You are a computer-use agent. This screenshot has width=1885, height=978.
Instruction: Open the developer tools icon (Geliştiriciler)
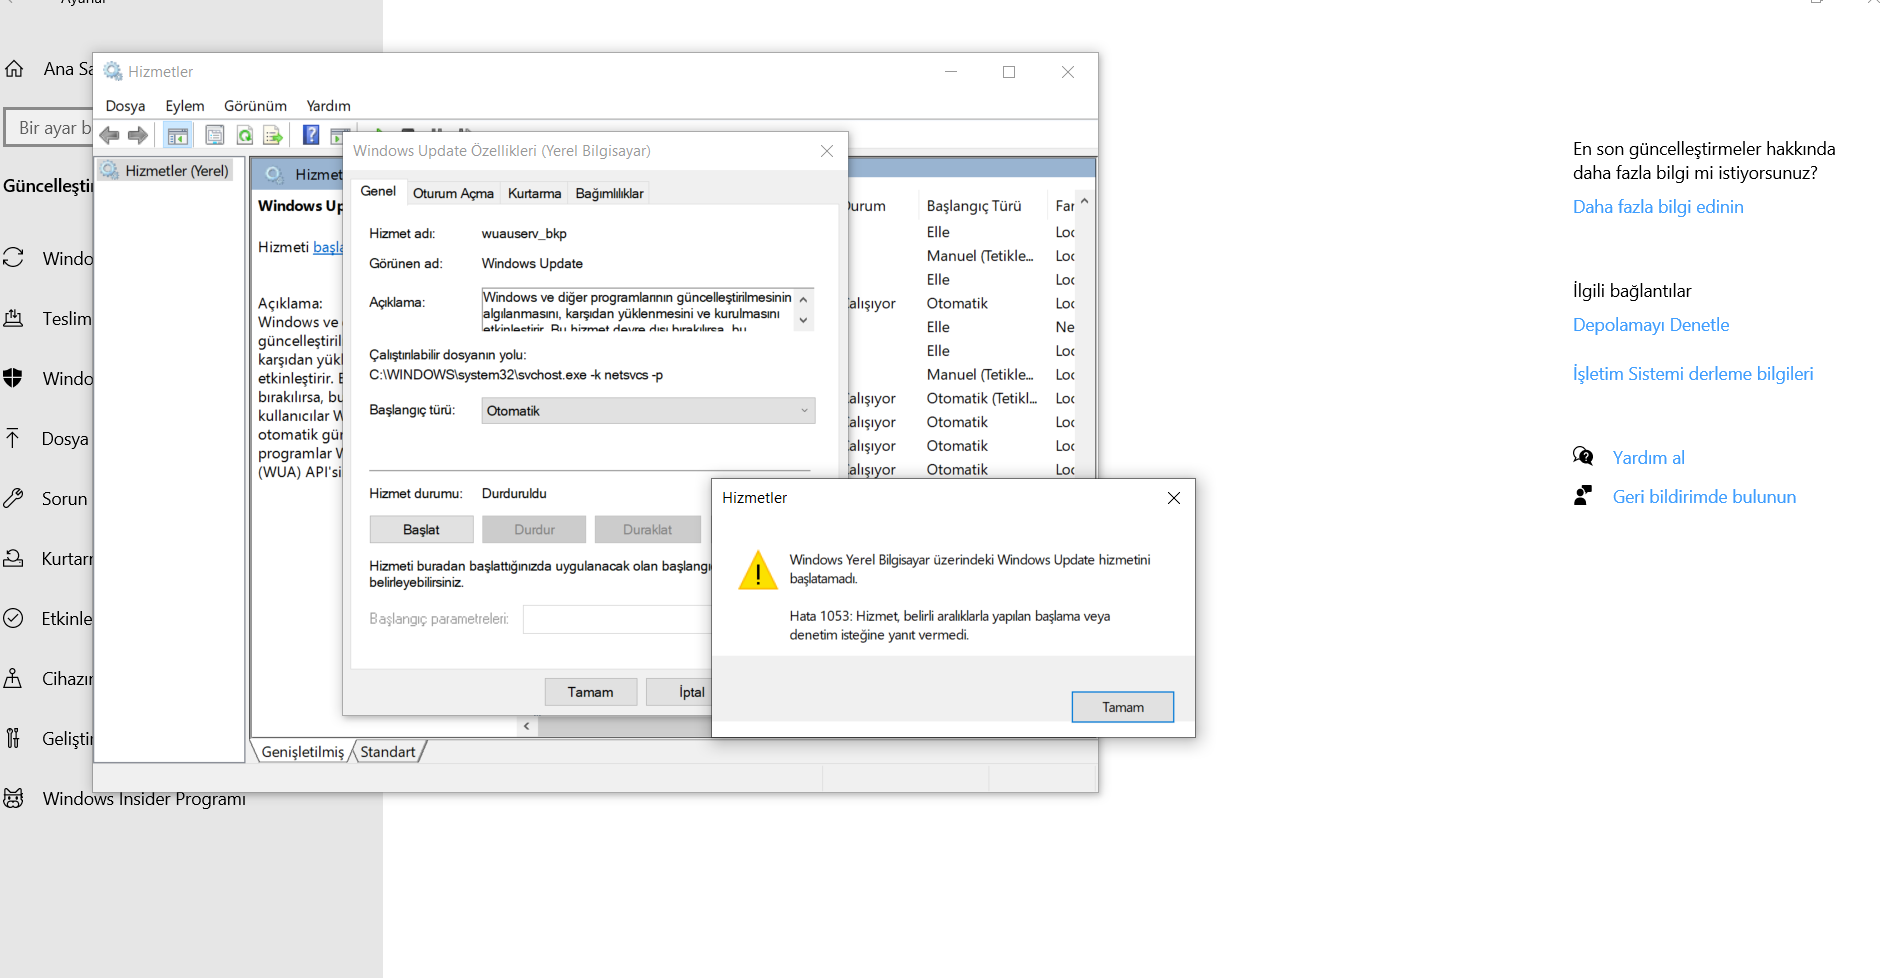point(13,738)
